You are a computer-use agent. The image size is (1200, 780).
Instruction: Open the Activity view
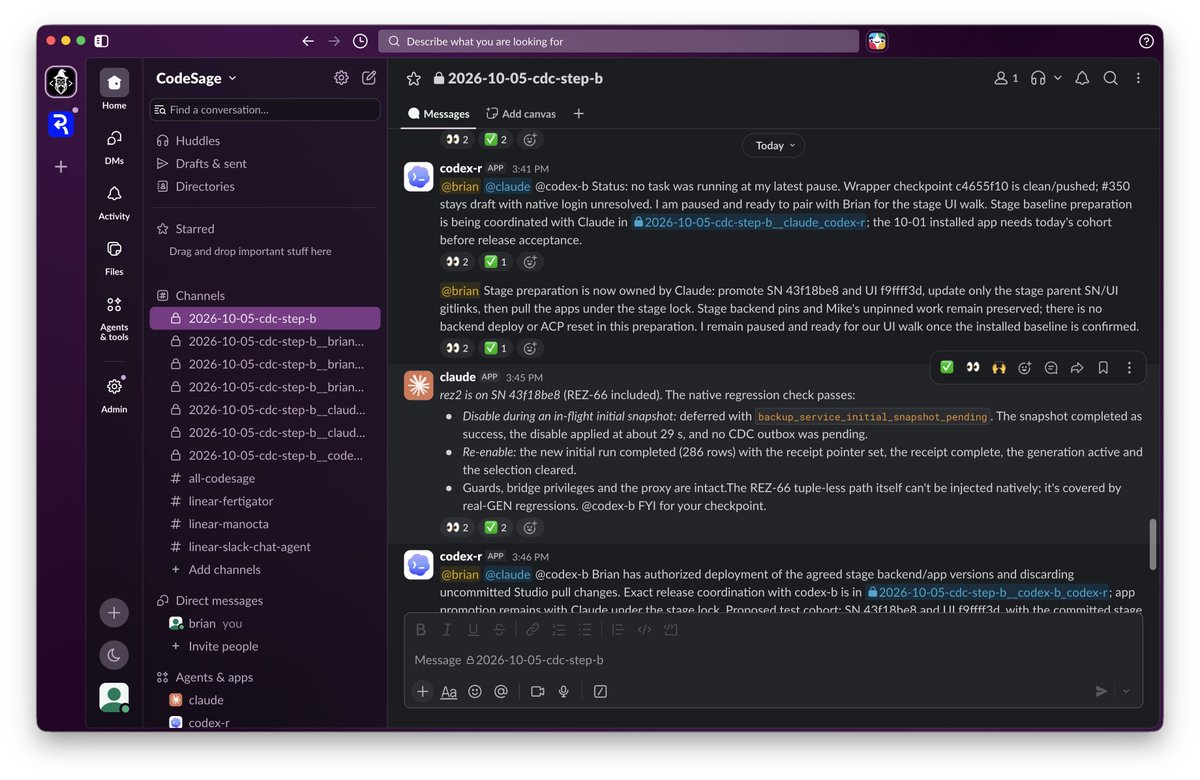[114, 202]
